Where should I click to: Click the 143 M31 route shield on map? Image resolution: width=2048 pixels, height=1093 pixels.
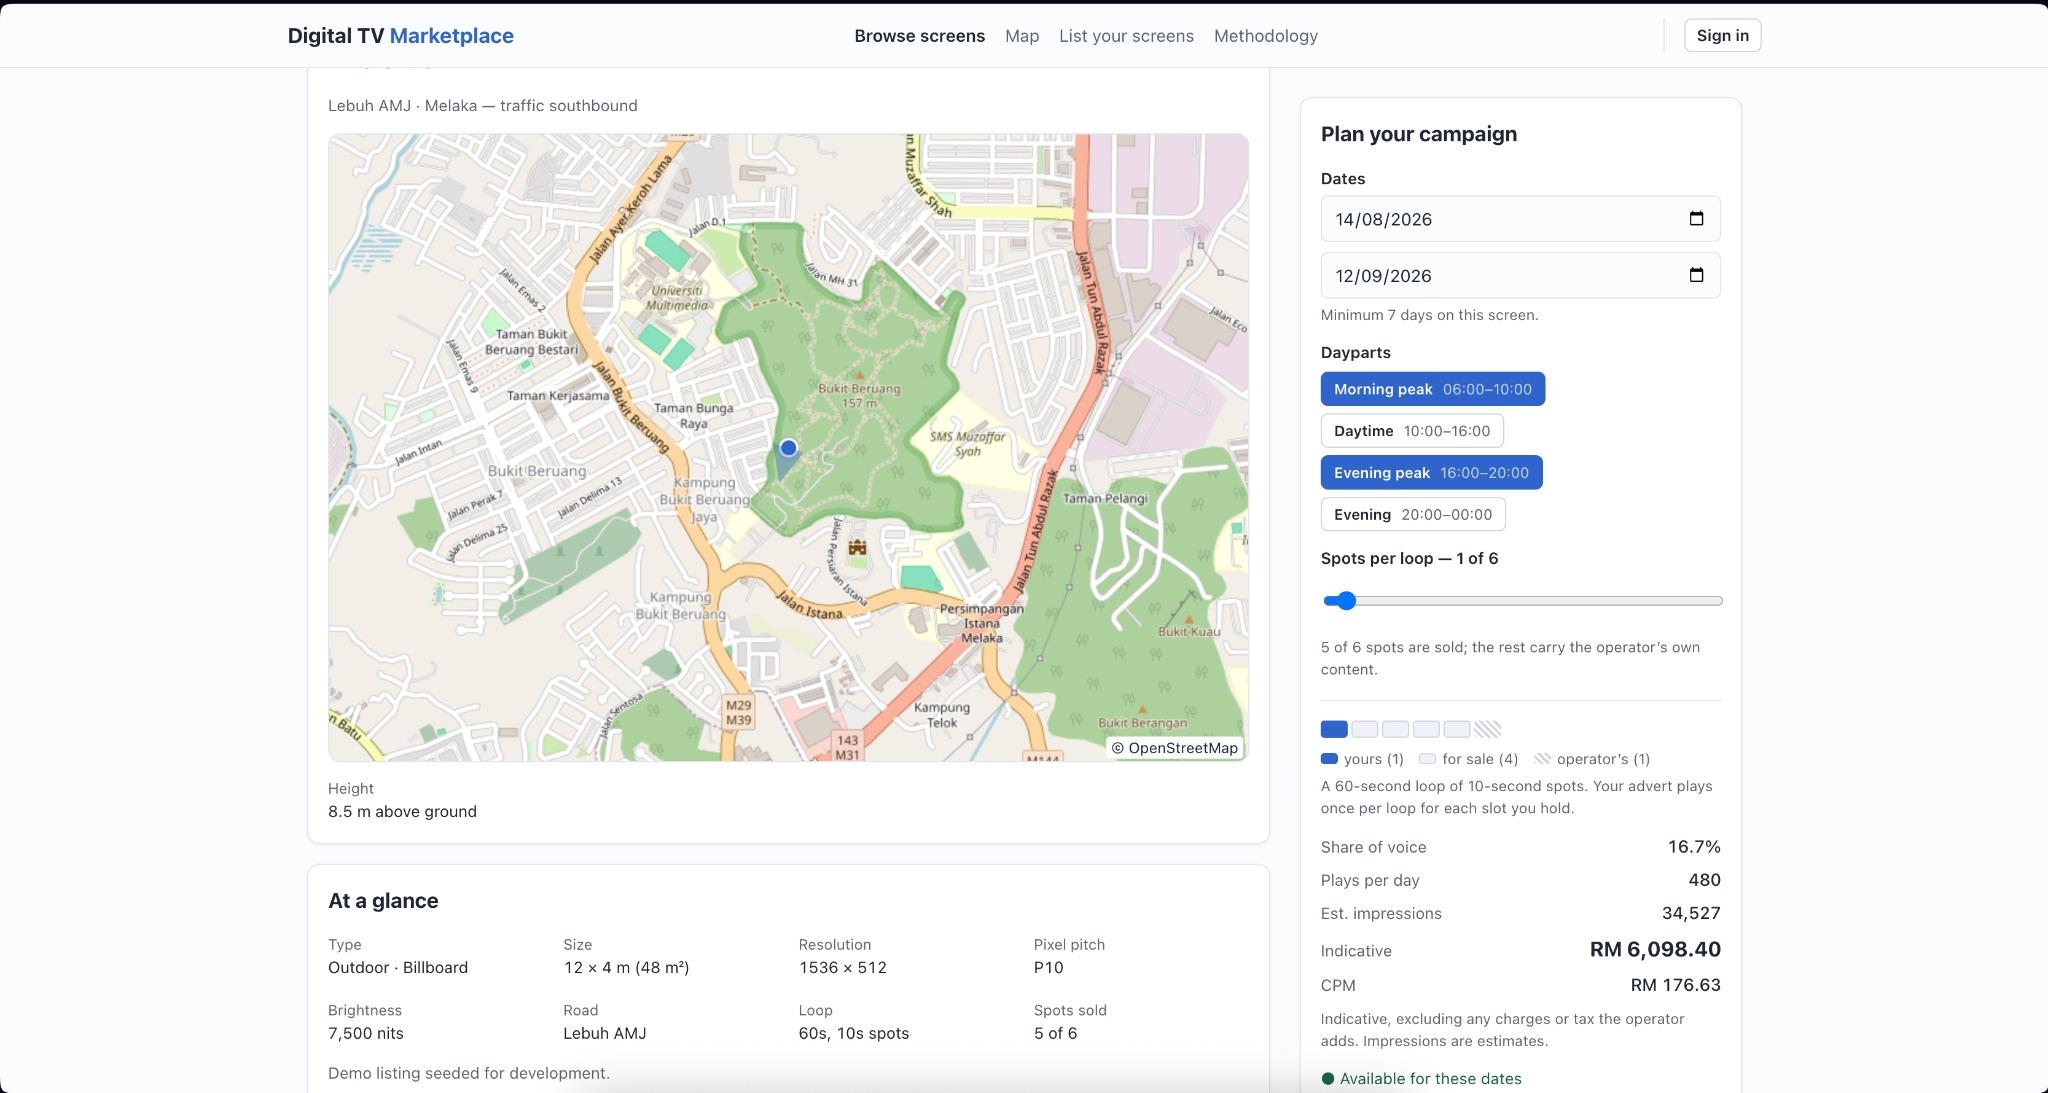pos(848,747)
